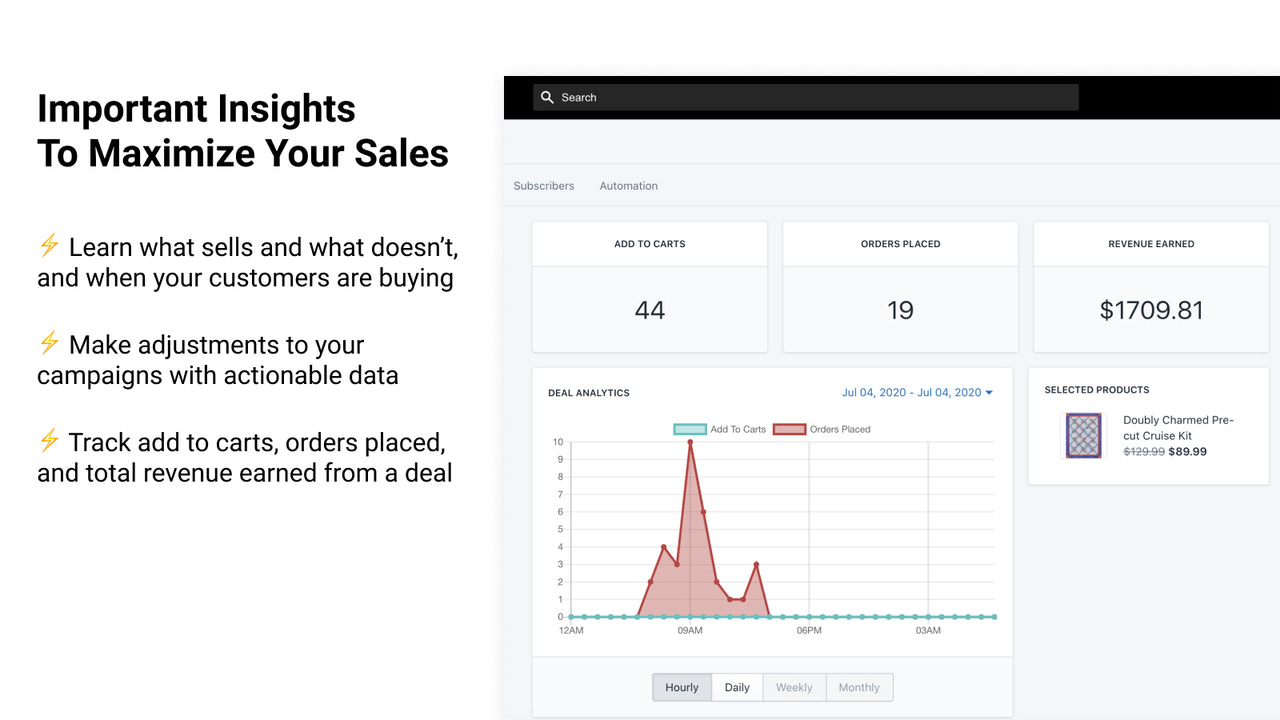Click the Doubly Charmed Cruise Kit product thumbnail

tap(1083, 436)
